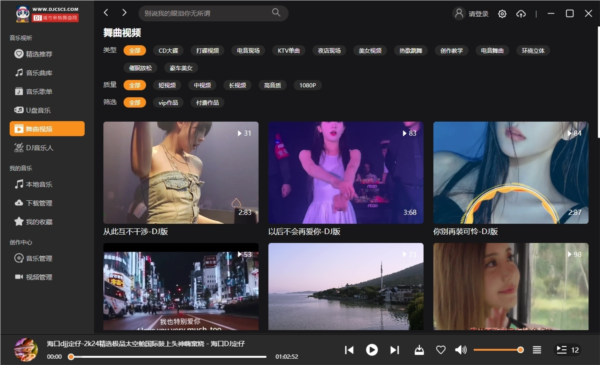Image resolution: width=600 pixels, height=365 pixels.
Task: Click the cloud upload icon
Action: 521,14
